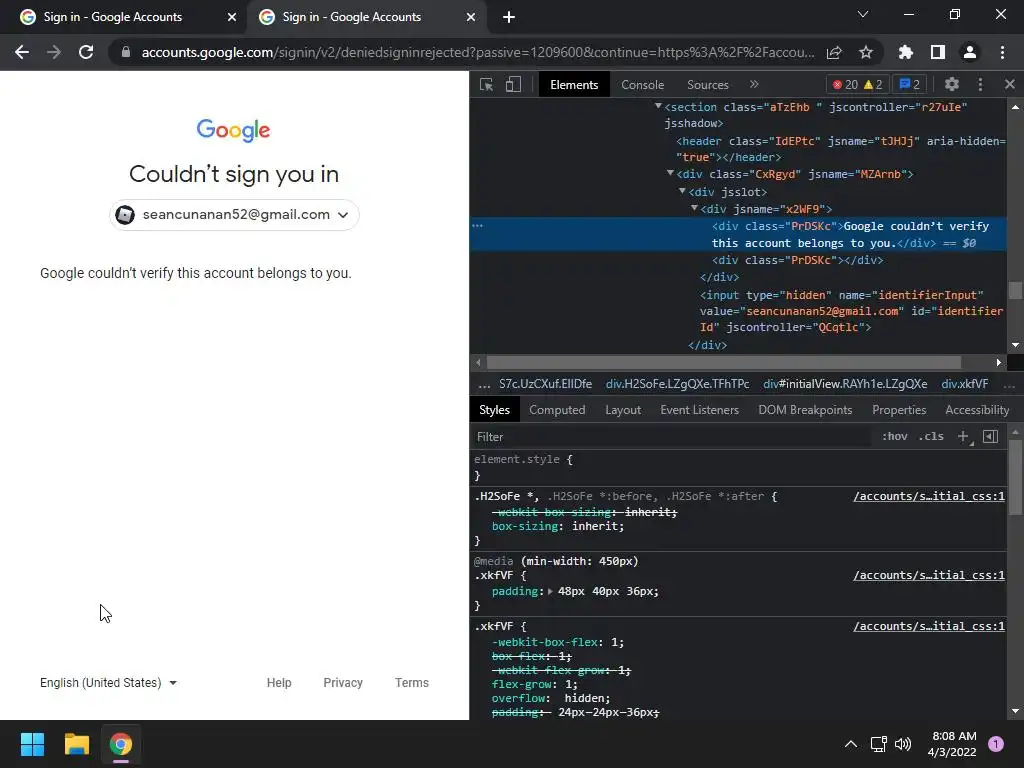Screen dimensions: 1024x768
Task: Show more DevTools tabs chevron
Action: click(754, 84)
